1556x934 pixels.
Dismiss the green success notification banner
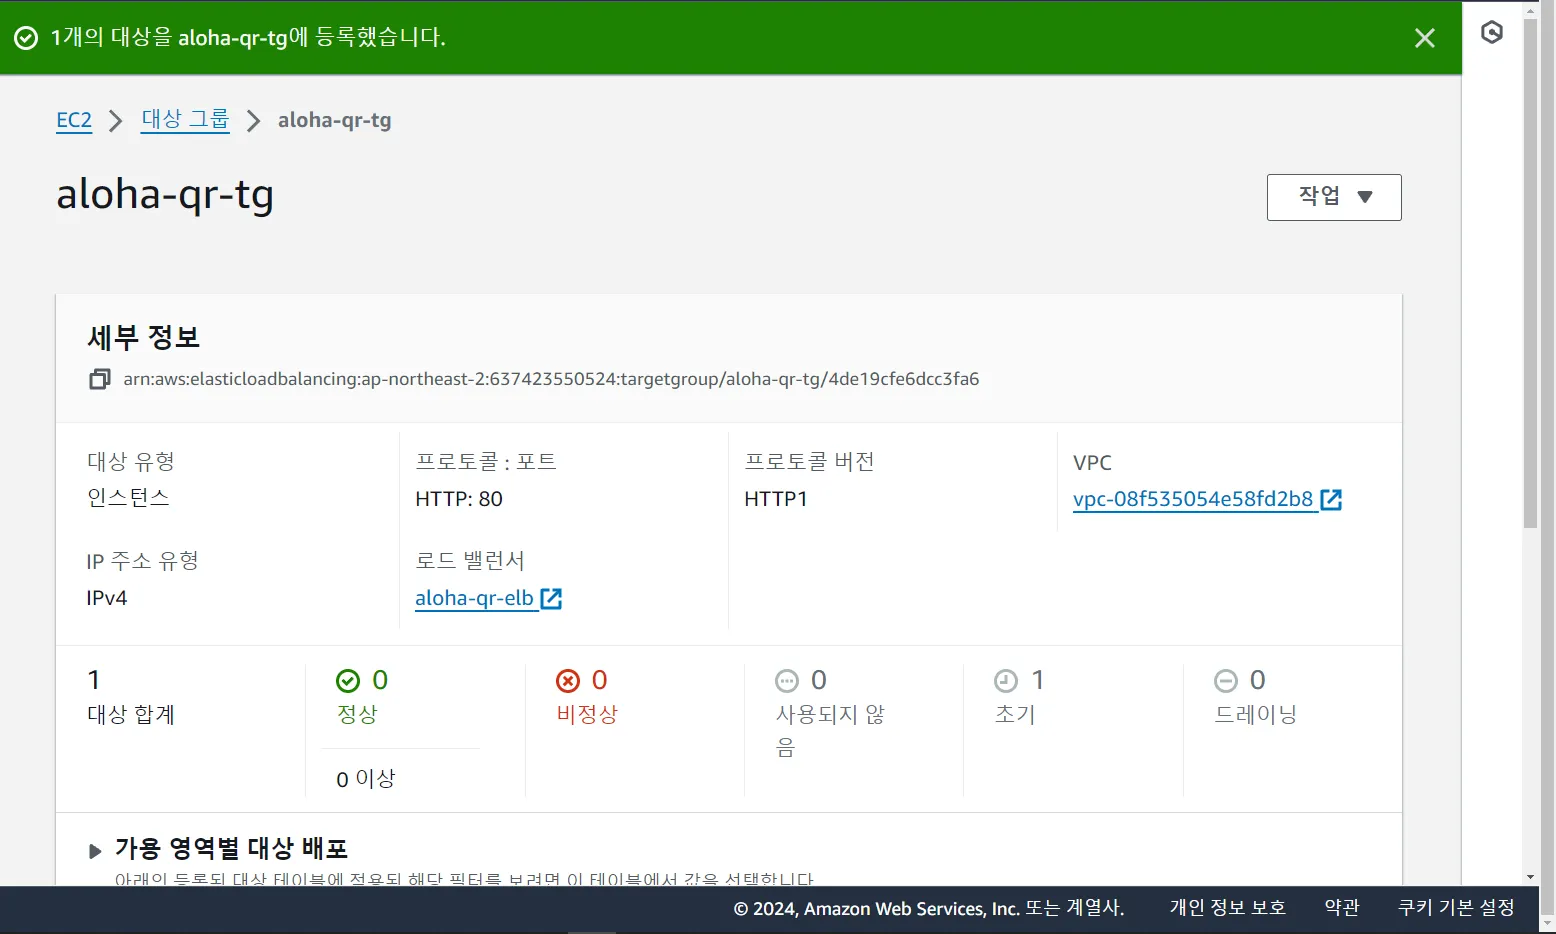(1425, 38)
